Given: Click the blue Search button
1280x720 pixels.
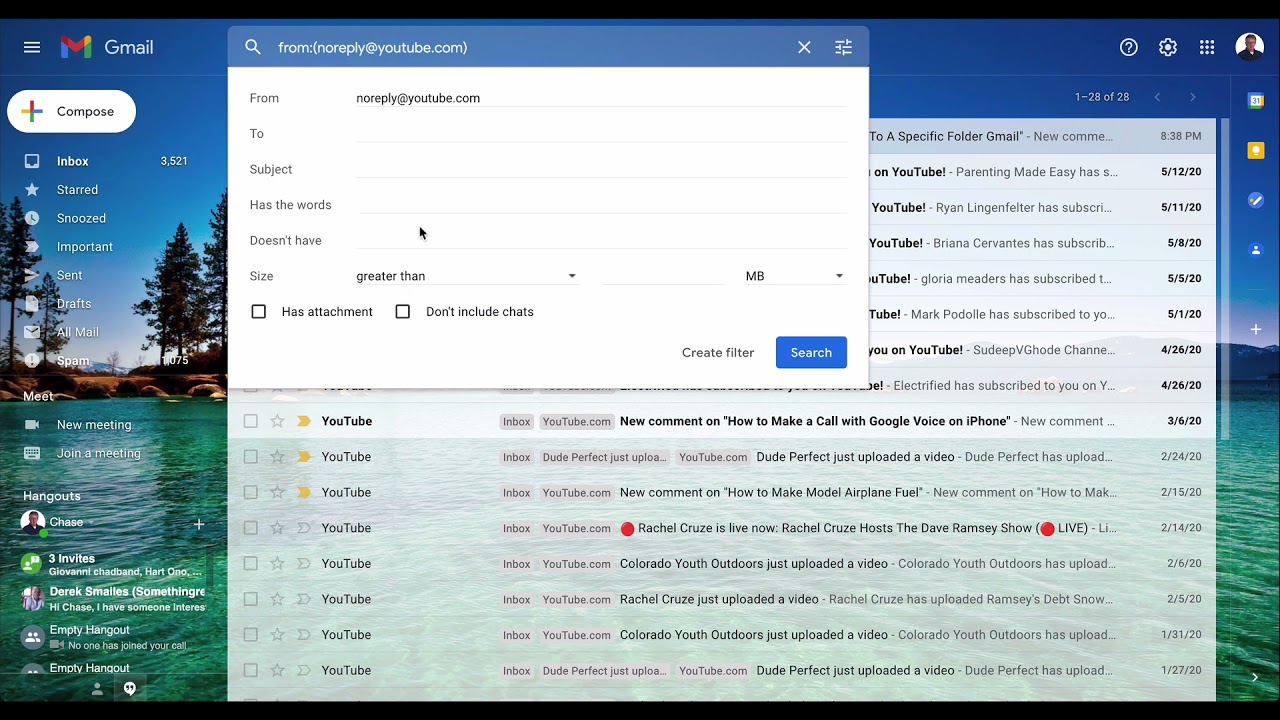Looking at the screenshot, I should (x=811, y=352).
